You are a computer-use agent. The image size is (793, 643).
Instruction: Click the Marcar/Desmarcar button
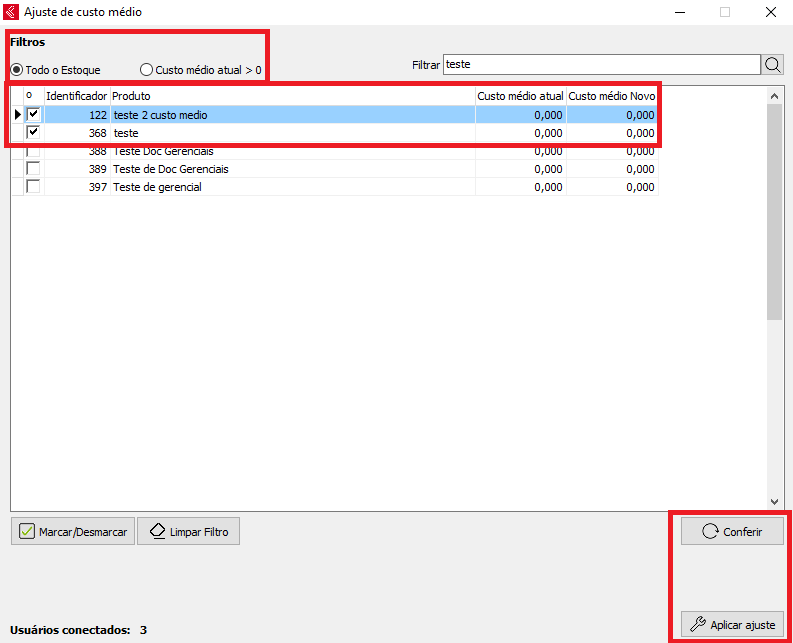72,532
